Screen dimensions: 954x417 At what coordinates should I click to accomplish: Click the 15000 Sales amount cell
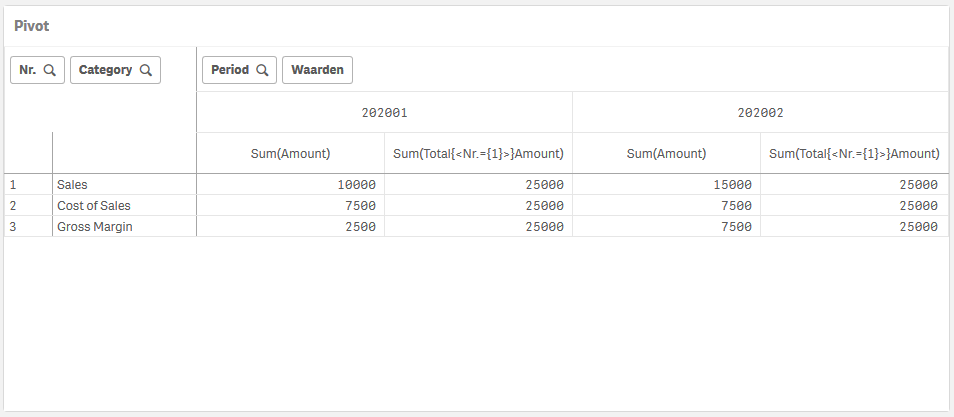[x=667, y=185]
